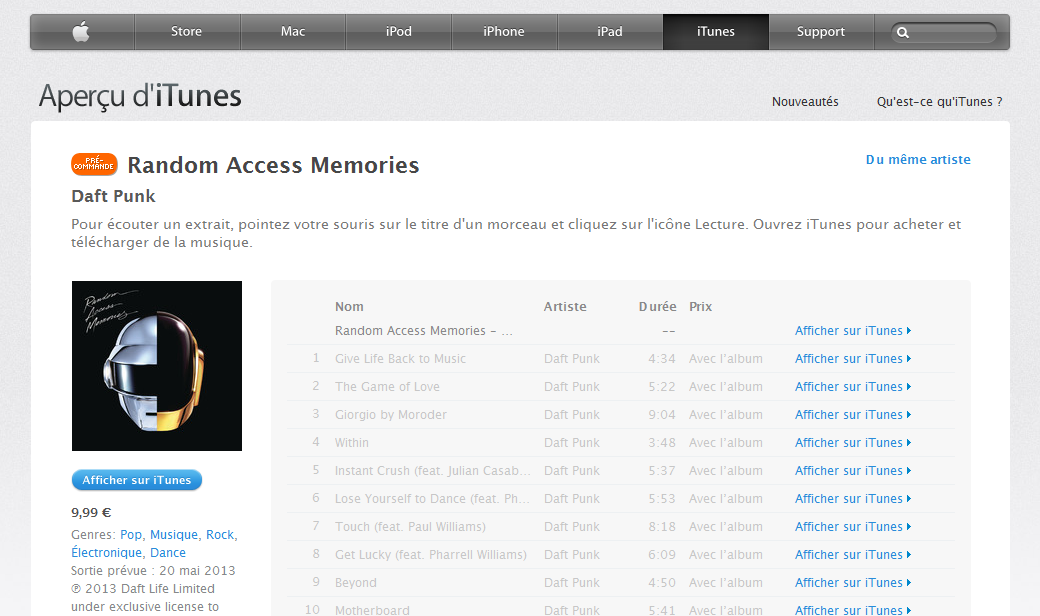Click Afficher sur iTunes for Get Lucky
The image size is (1040, 616).
click(853, 554)
